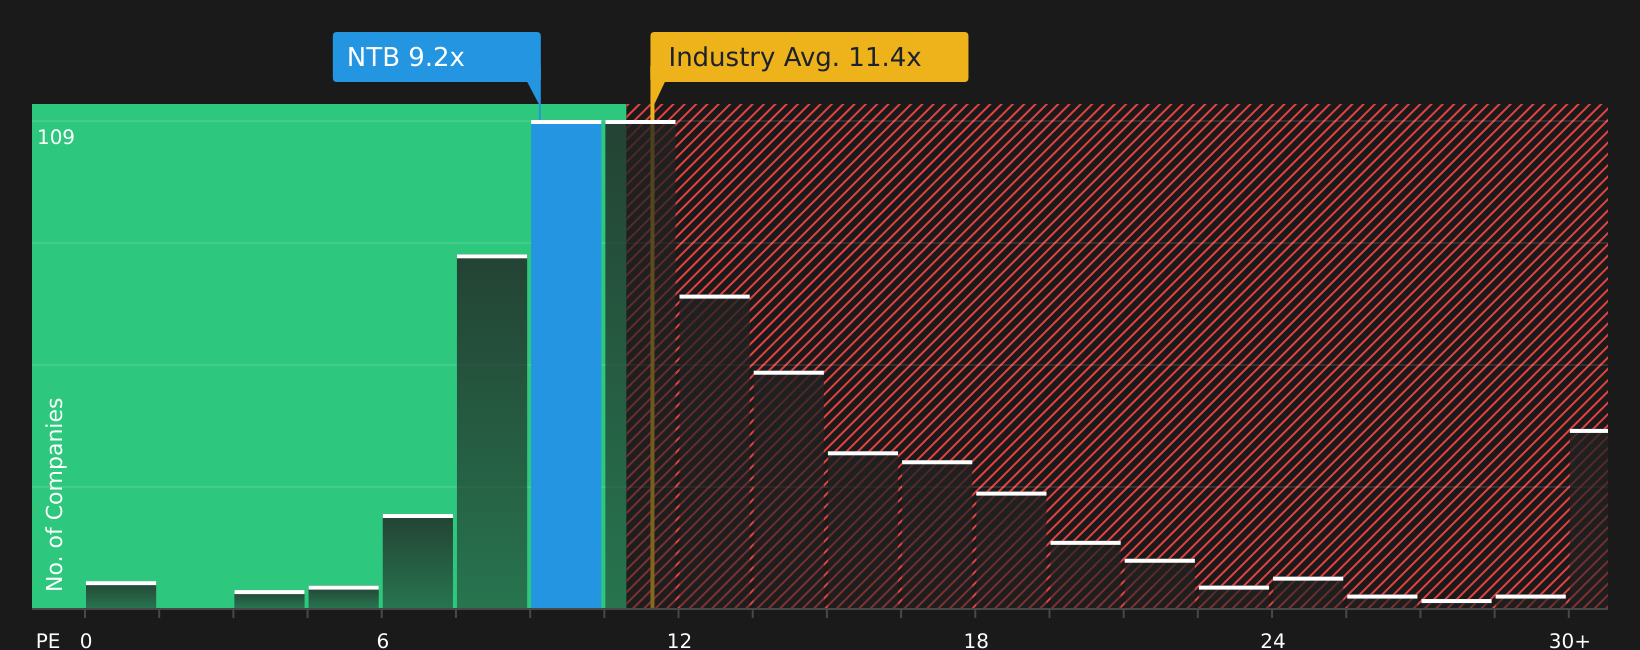The height and width of the screenshot is (650, 1640).
Task: Click the PE axis label
Action: (x=48, y=641)
